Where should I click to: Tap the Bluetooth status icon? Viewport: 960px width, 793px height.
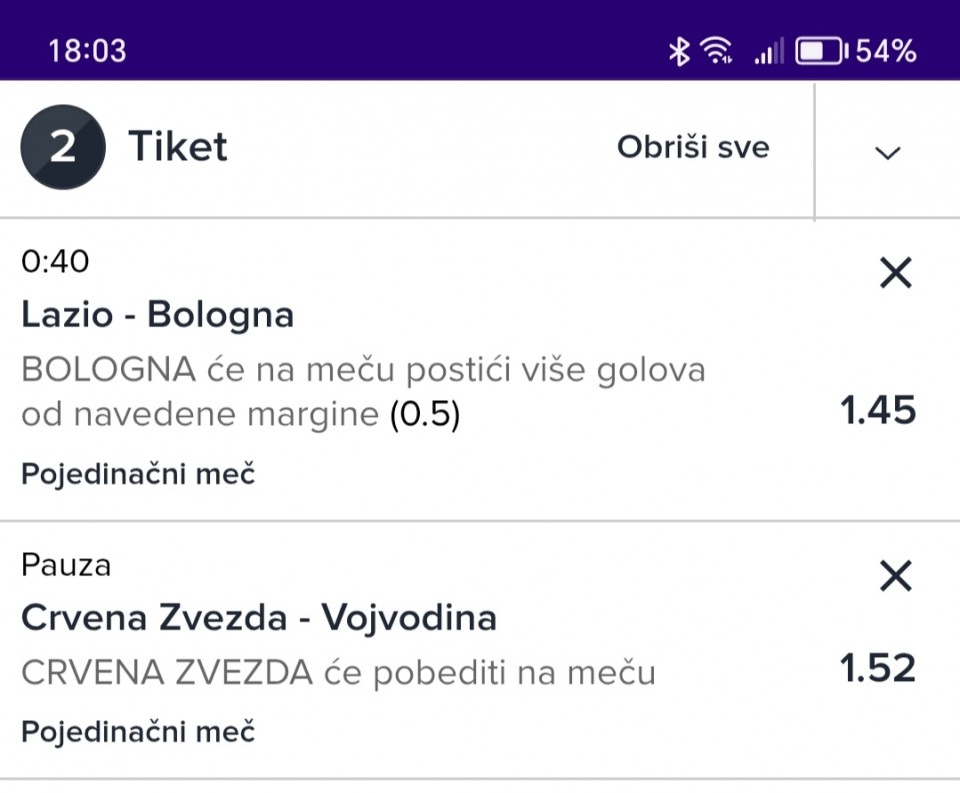(680, 51)
